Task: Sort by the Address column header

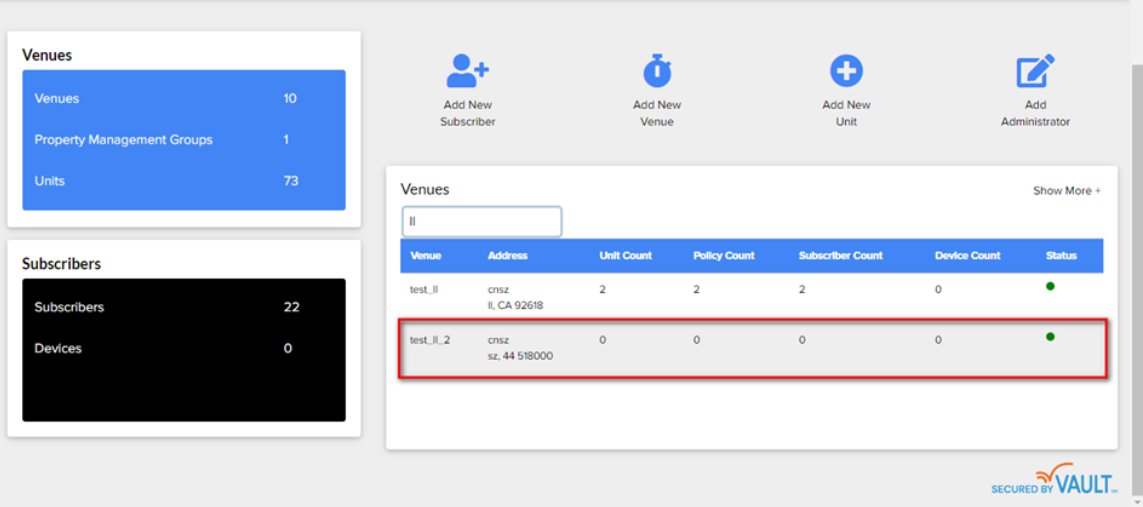Action: (508, 256)
